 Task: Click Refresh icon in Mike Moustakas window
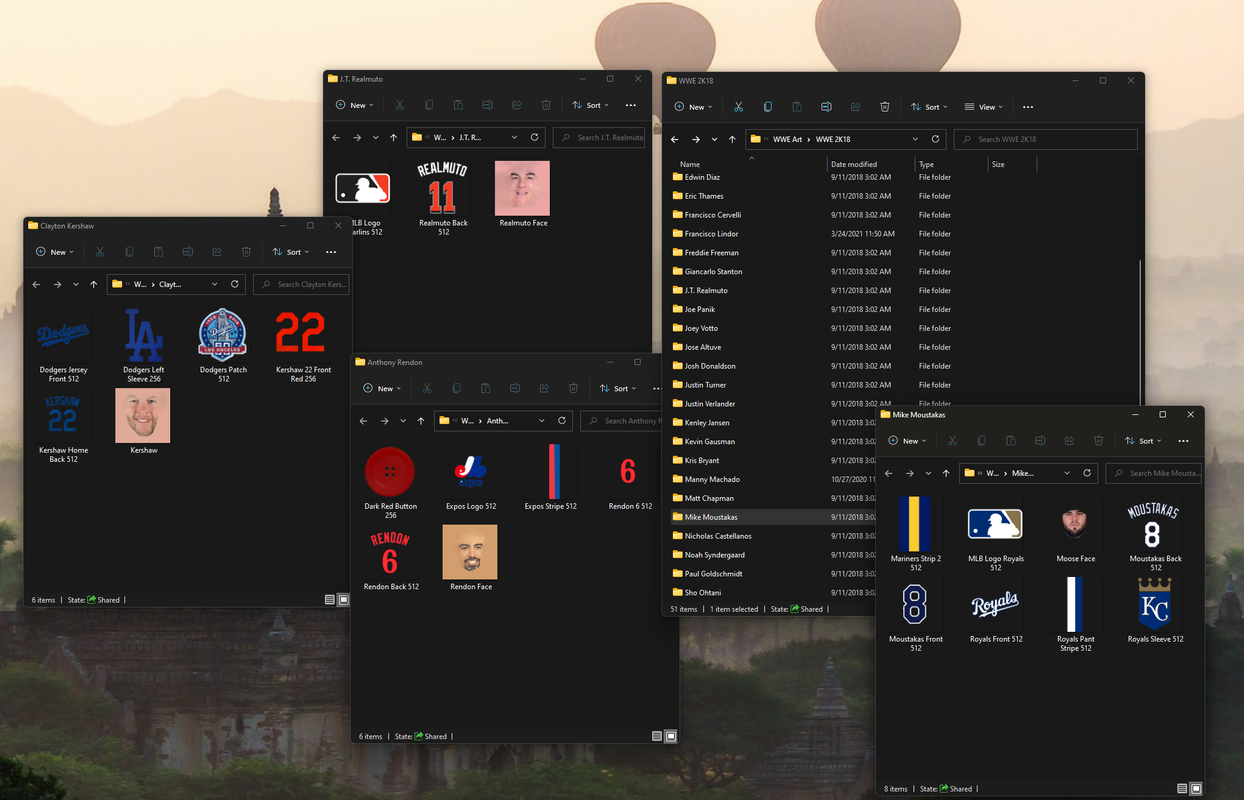tap(1087, 473)
